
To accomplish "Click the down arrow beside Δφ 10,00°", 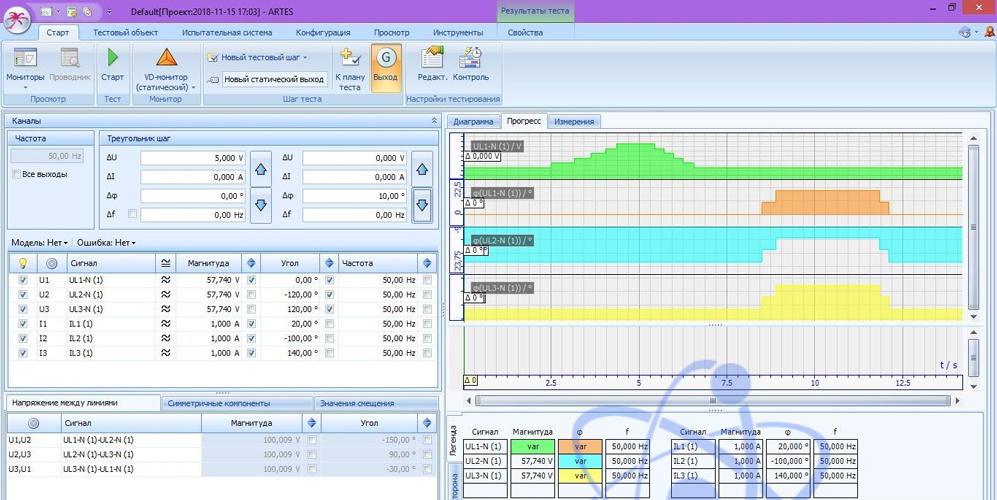I will click(x=422, y=205).
